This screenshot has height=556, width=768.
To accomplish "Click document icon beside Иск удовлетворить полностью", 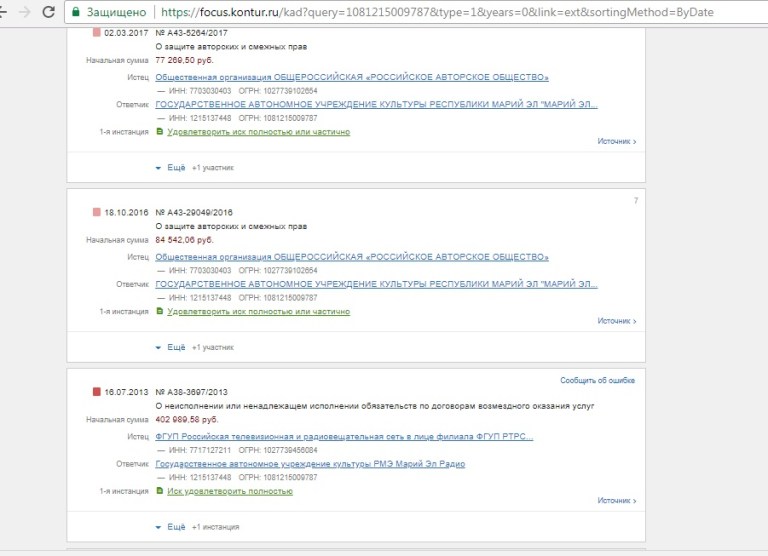I will tap(159, 491).
